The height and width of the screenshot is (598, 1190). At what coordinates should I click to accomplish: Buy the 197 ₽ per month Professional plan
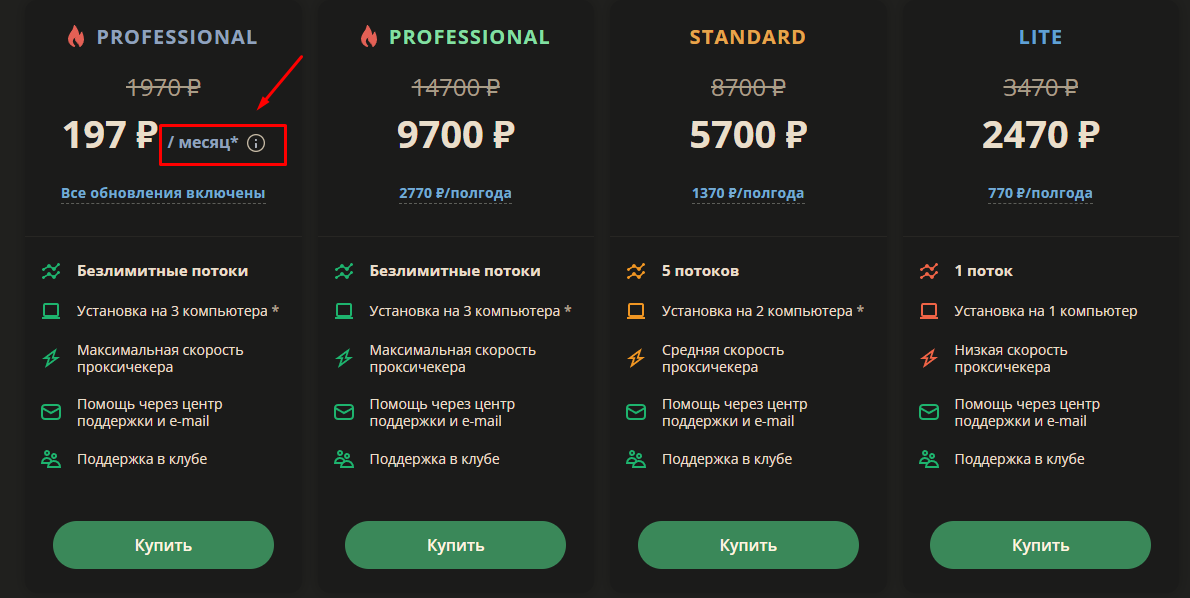coord(163,545)
